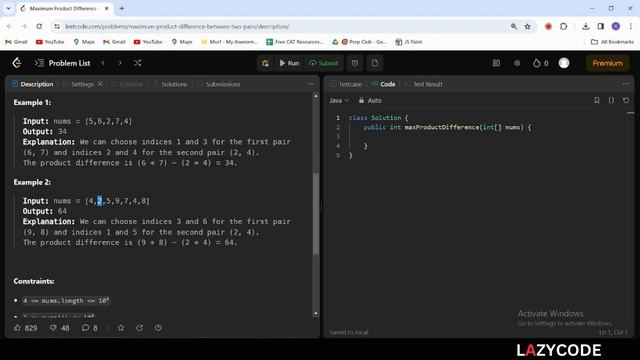Image resolution: width=640 pixels, height=360 pixels.
Task: Close the Settings tab
Action: 100,84
